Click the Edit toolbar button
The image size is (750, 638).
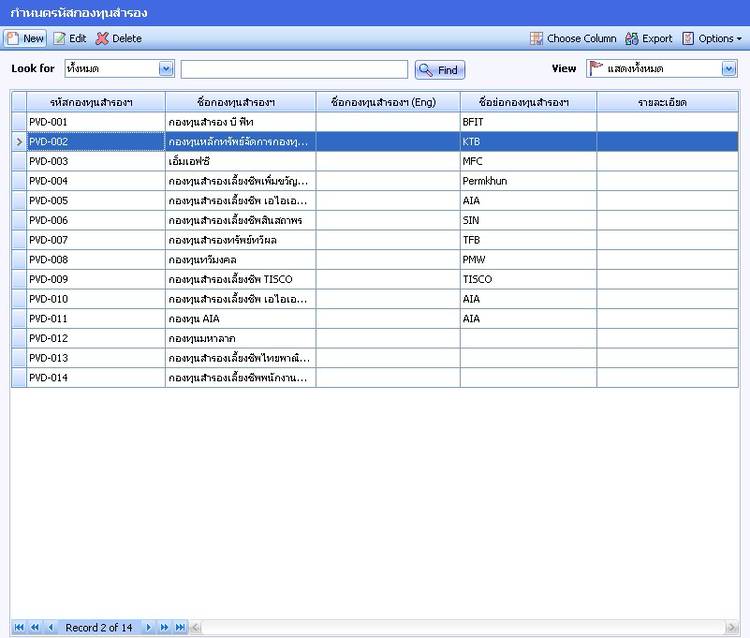coord(69,39)
